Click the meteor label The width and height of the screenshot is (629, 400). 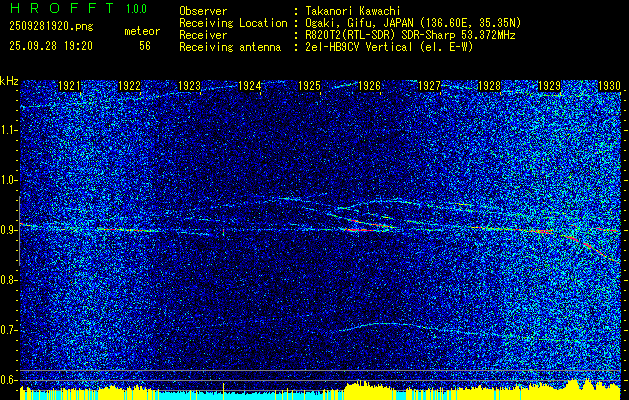142,31
